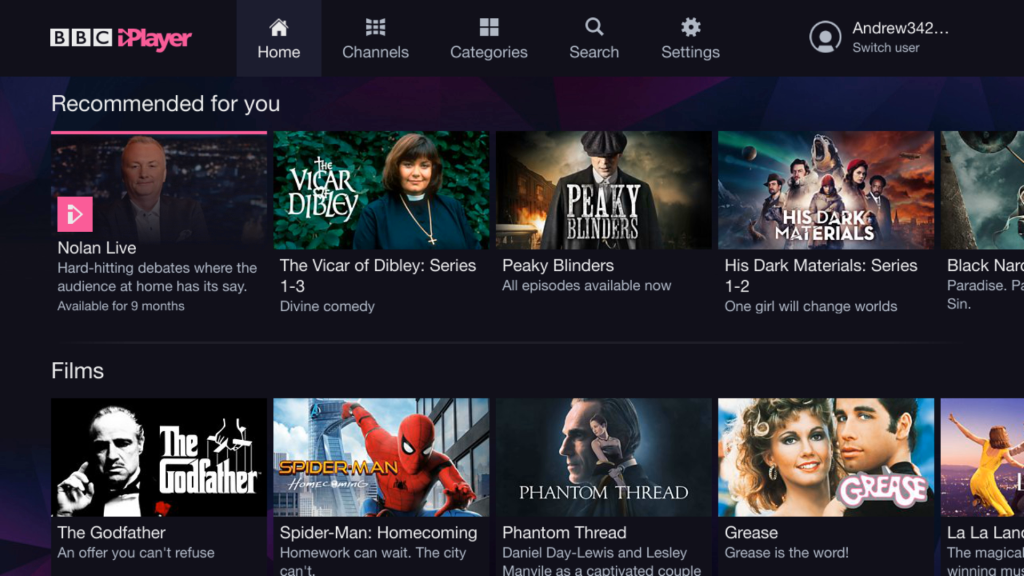This screenshot has width=1024, height=576.
Task: Select His Dark Materials poster image
Action: (x=825, y=190)
